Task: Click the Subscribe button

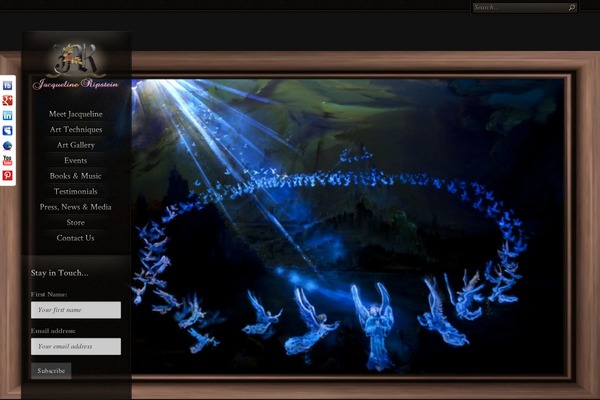Action: point(51,371)
